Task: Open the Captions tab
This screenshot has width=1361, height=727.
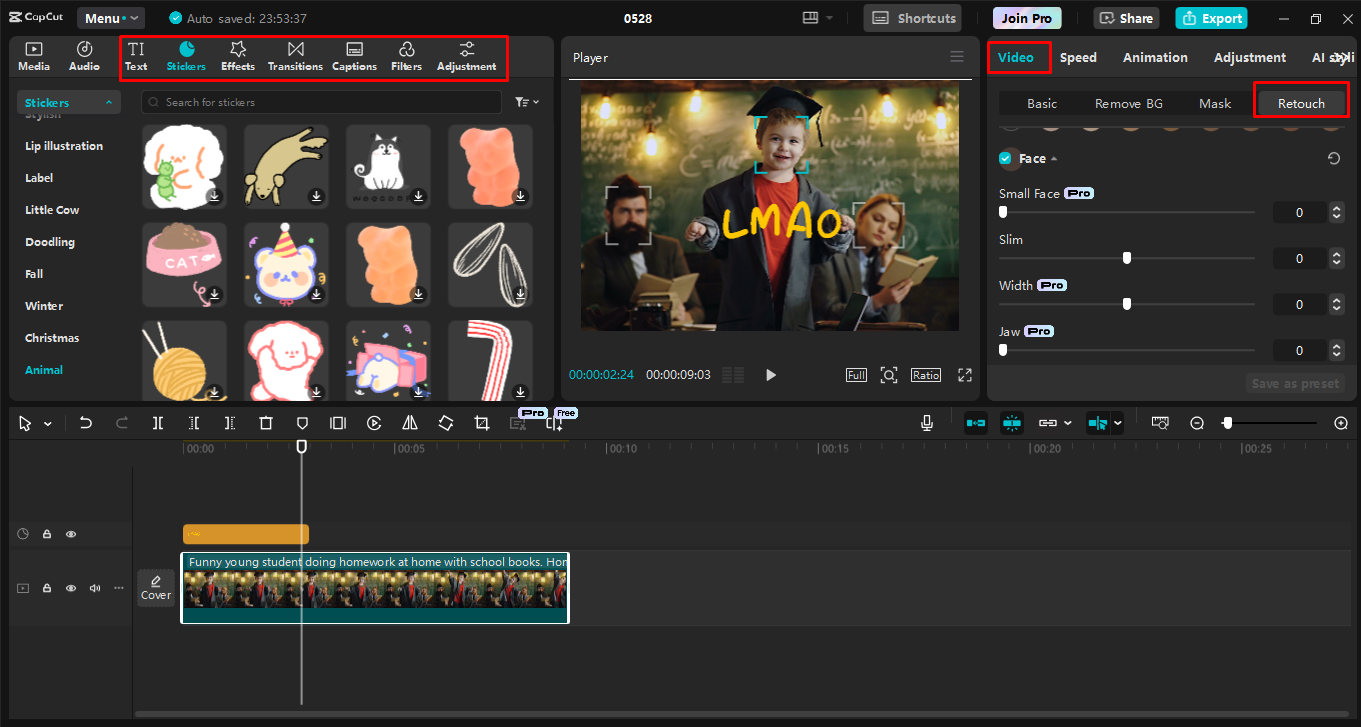Action: point(354,57)
